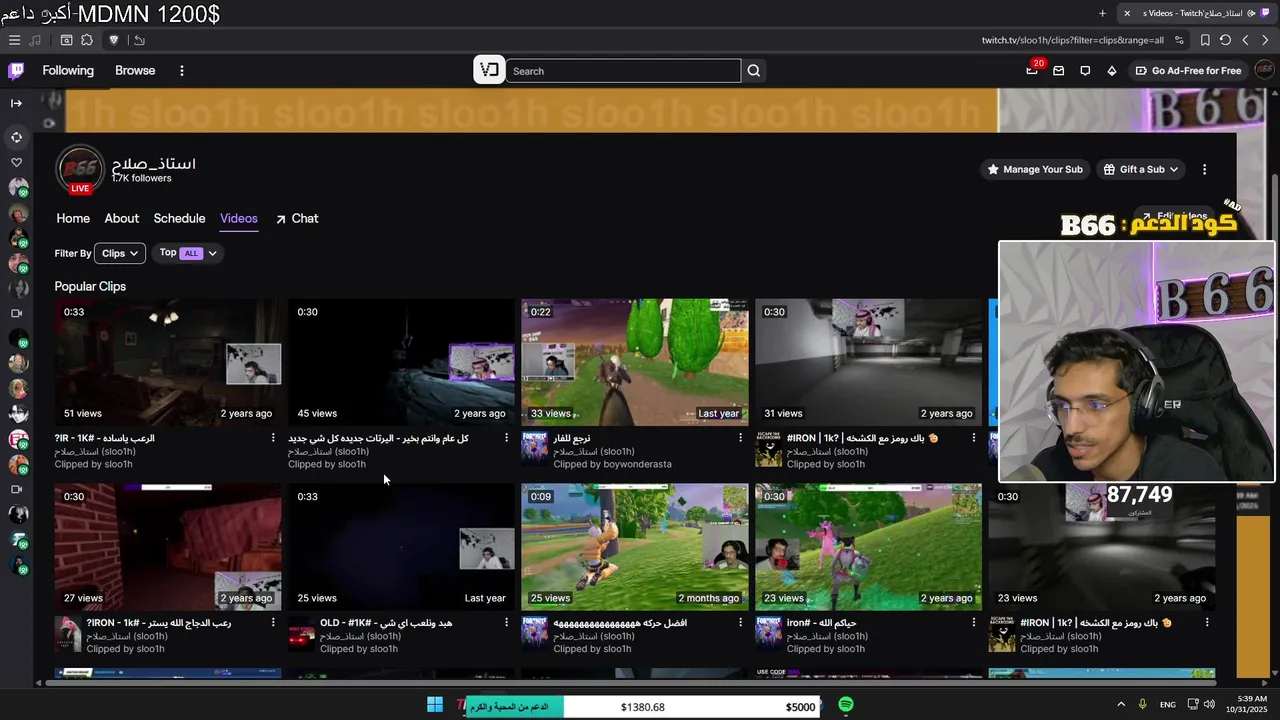Click Manage Your Sub button
The image size is (1280, 720).
[1034, 169]
